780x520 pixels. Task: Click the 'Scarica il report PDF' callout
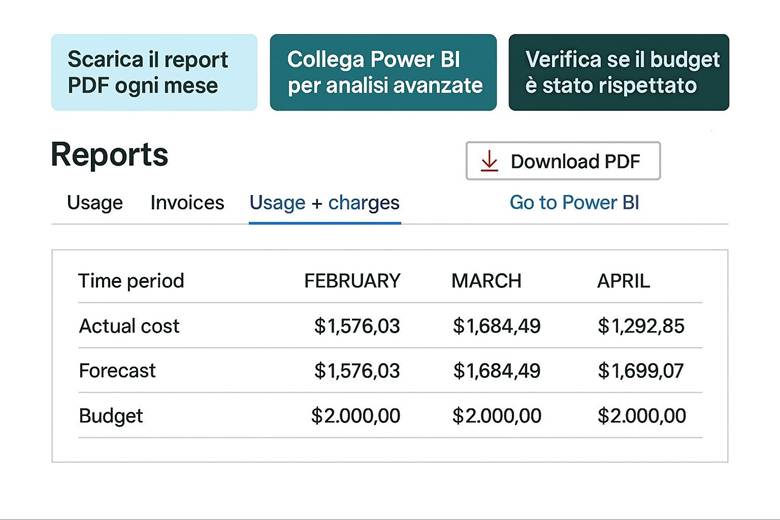pos(154,72)
